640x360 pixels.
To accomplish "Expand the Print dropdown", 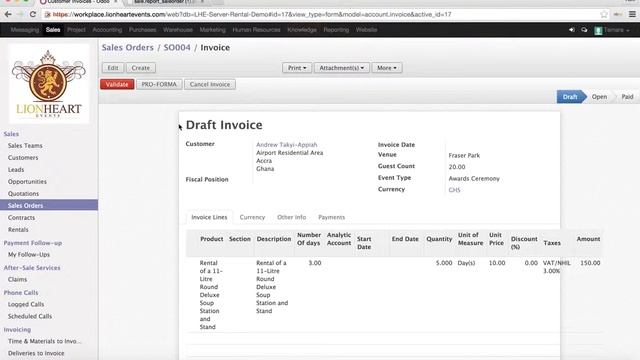I will [x=297, y=68].
